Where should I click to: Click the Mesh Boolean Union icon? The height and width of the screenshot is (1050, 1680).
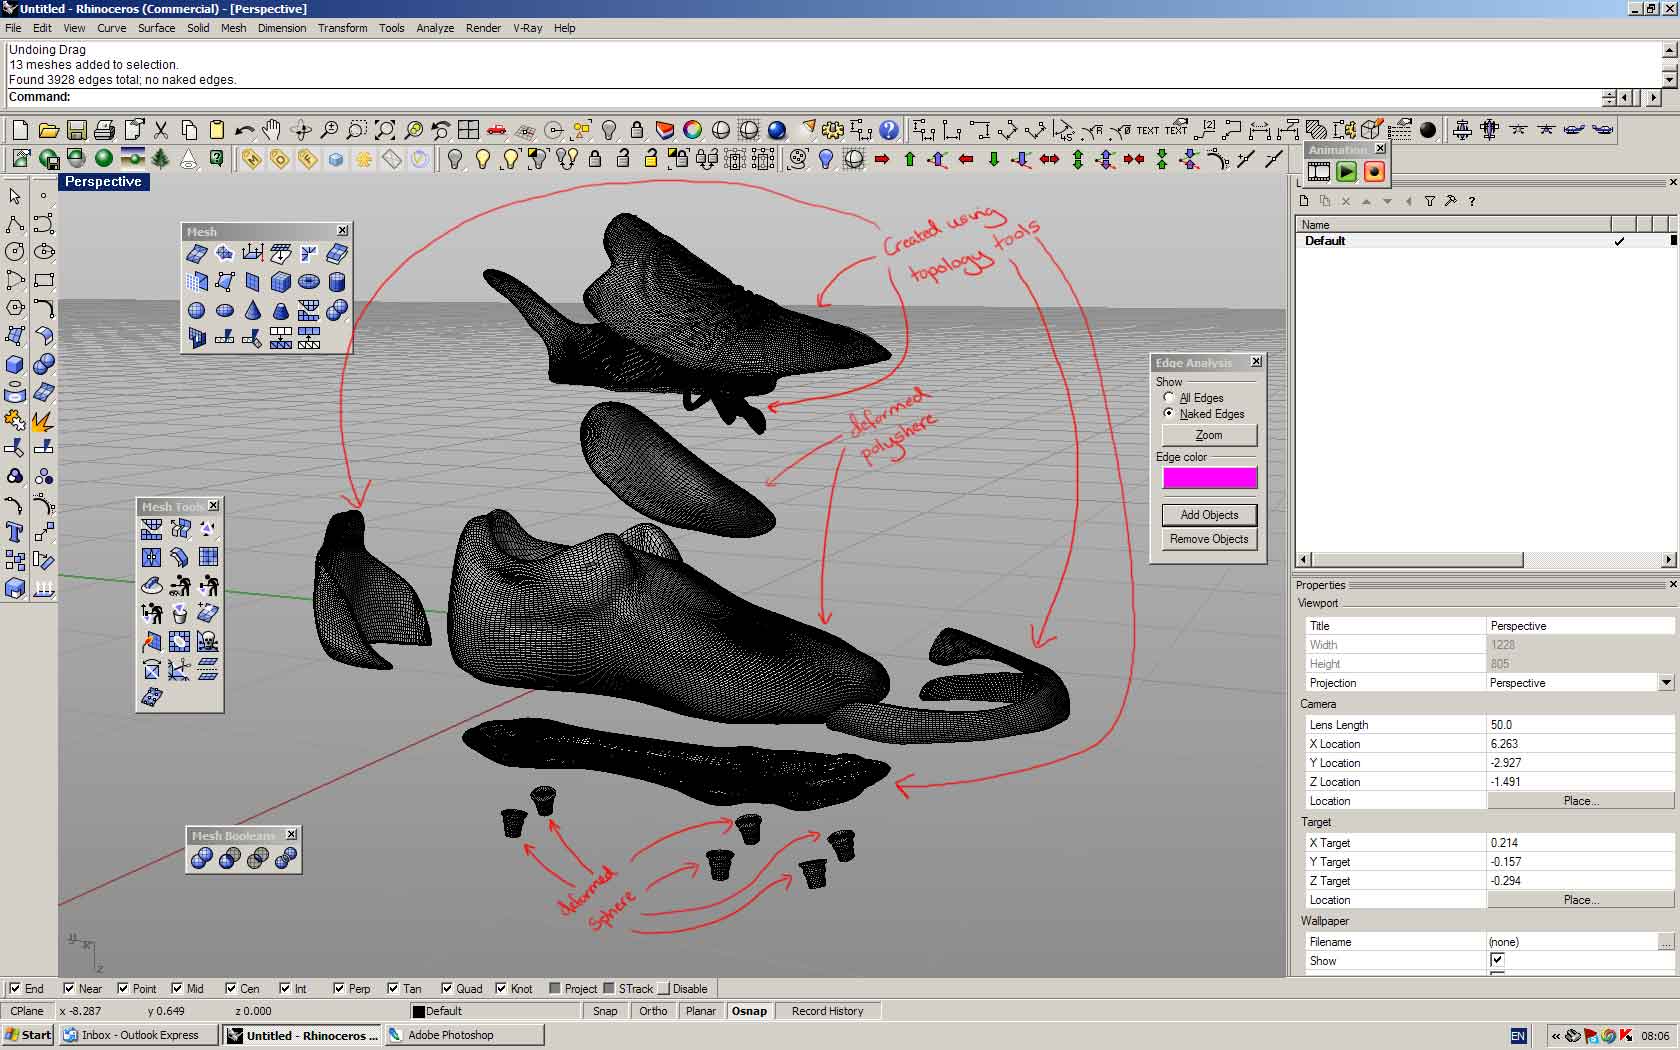point(202,858)
